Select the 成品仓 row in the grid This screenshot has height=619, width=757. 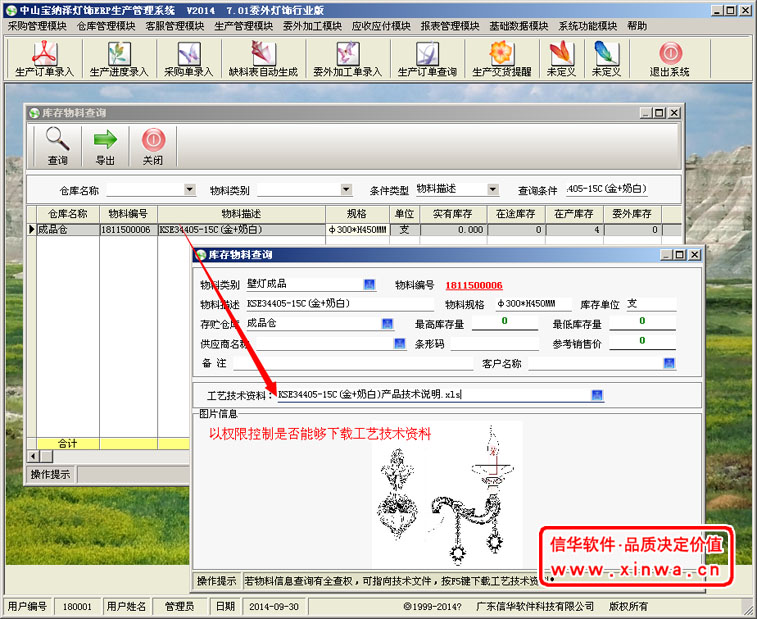(x=66, y=230)
